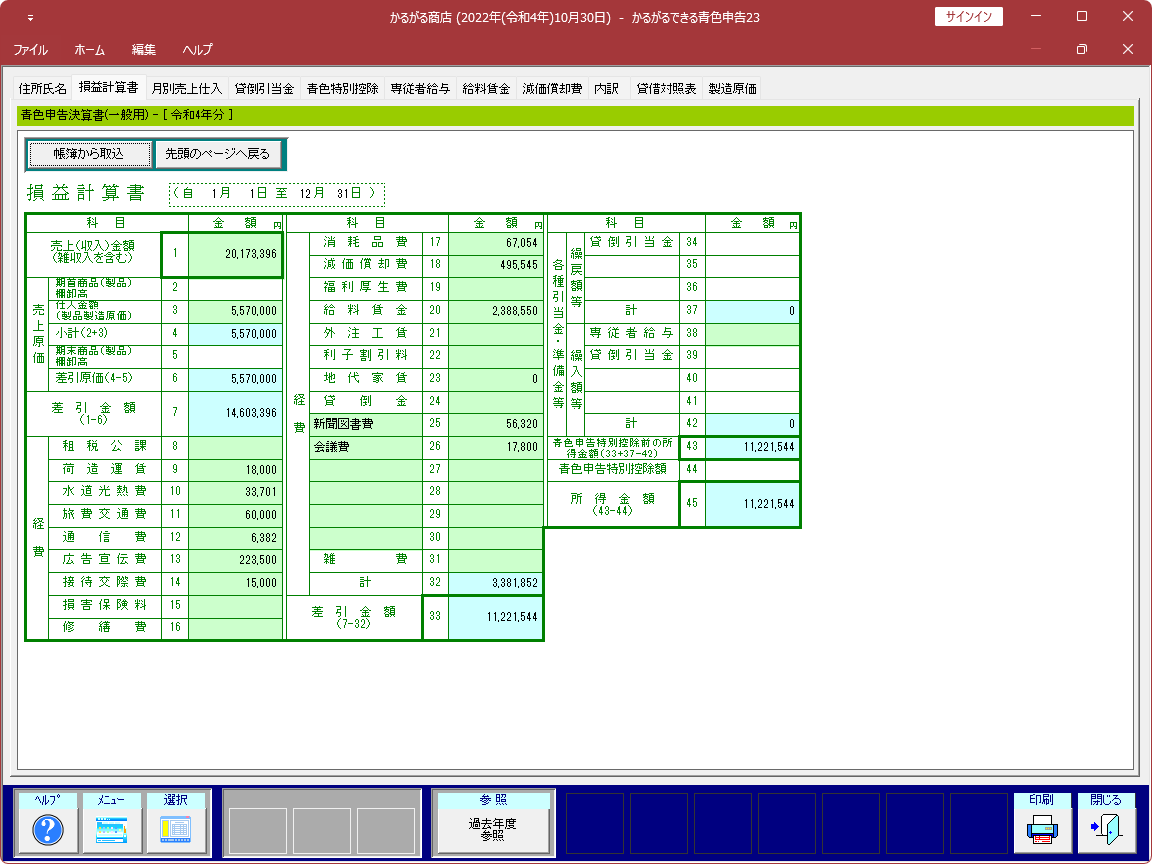The width and height of the screenshot is (1152, 864).
Task: Open the 内訳 tab
Action: coord(607,88)
